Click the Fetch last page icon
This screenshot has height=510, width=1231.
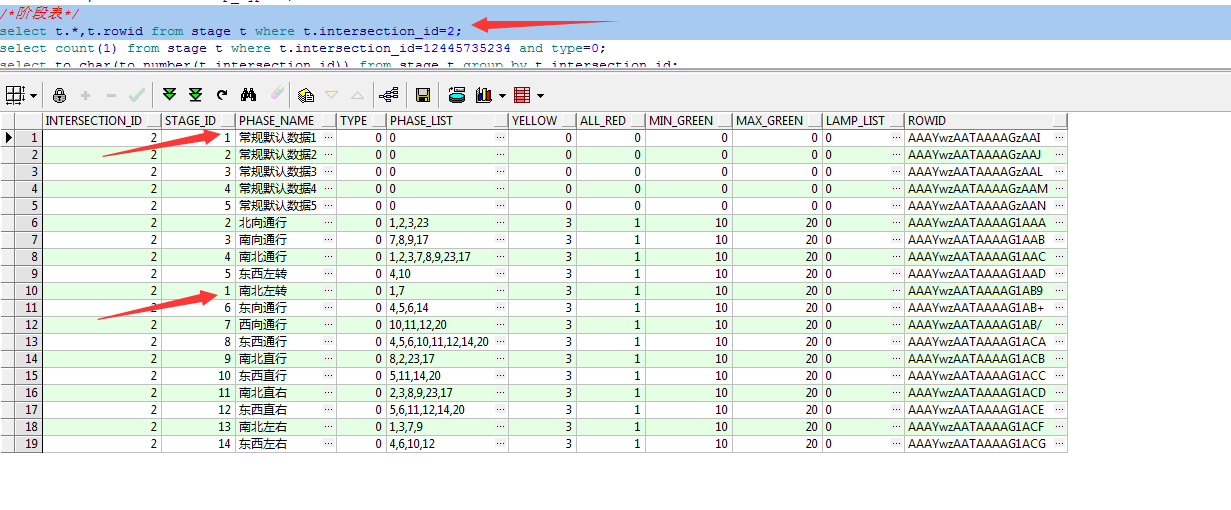coord(195,95)
